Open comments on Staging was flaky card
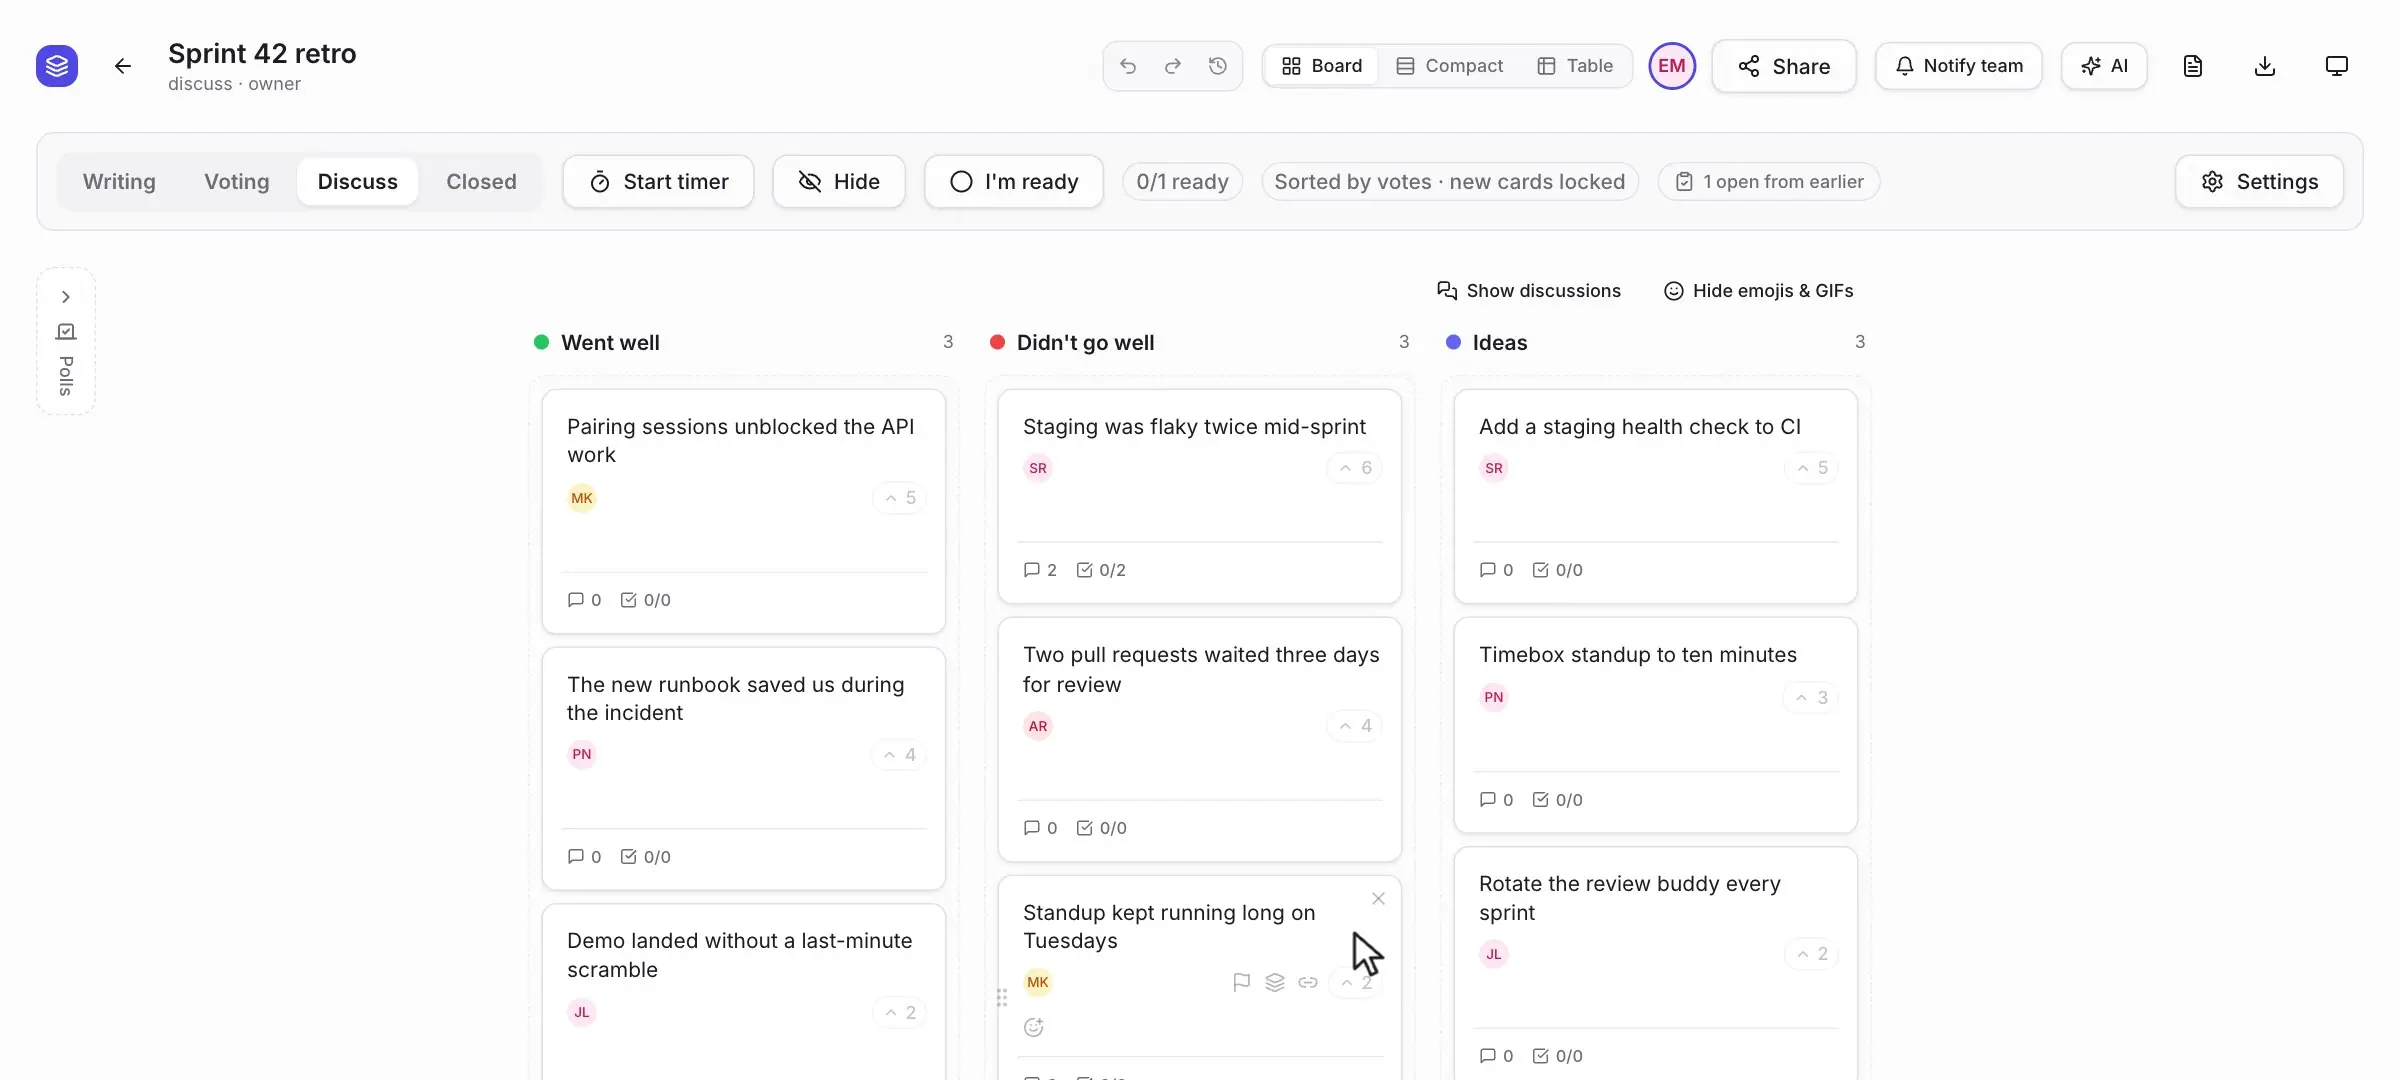2400x1080 pixels. tap(1040, 570)
